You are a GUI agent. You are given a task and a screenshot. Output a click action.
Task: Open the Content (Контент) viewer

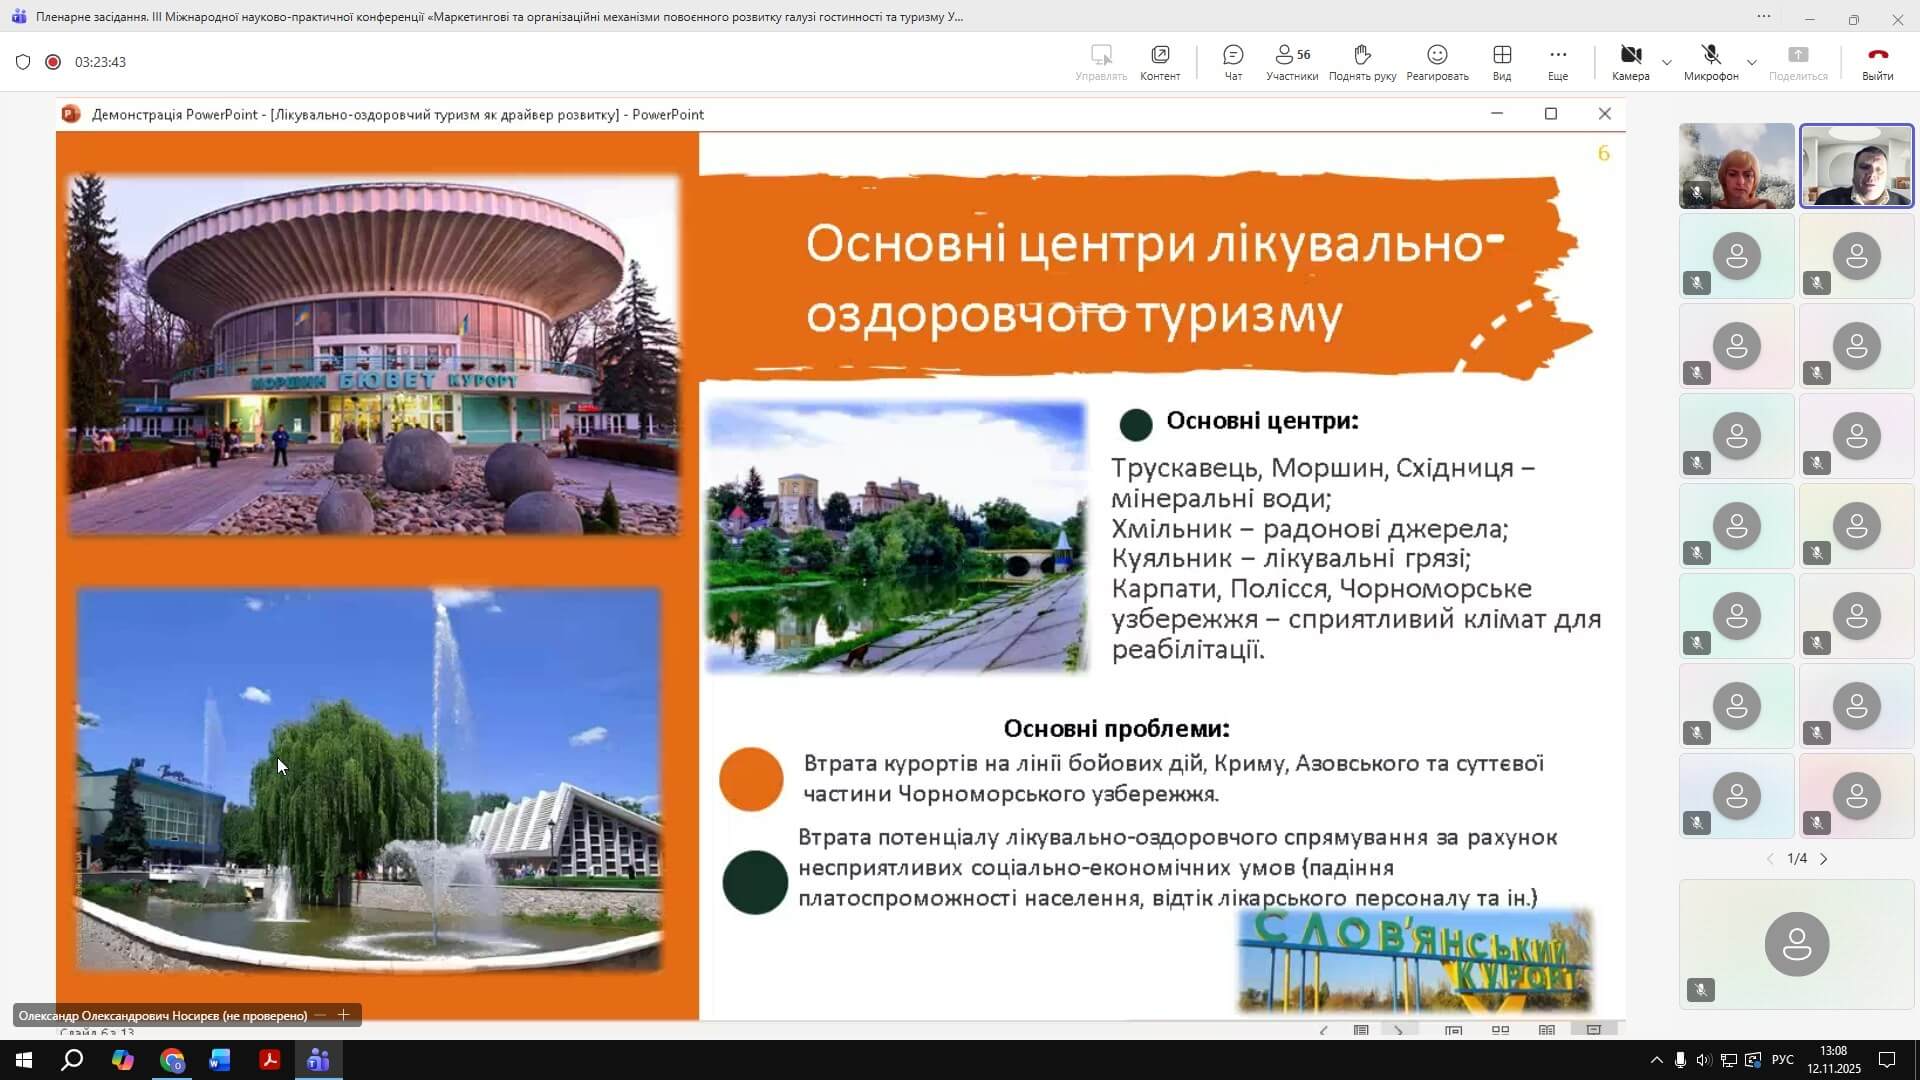[1160, 62]
